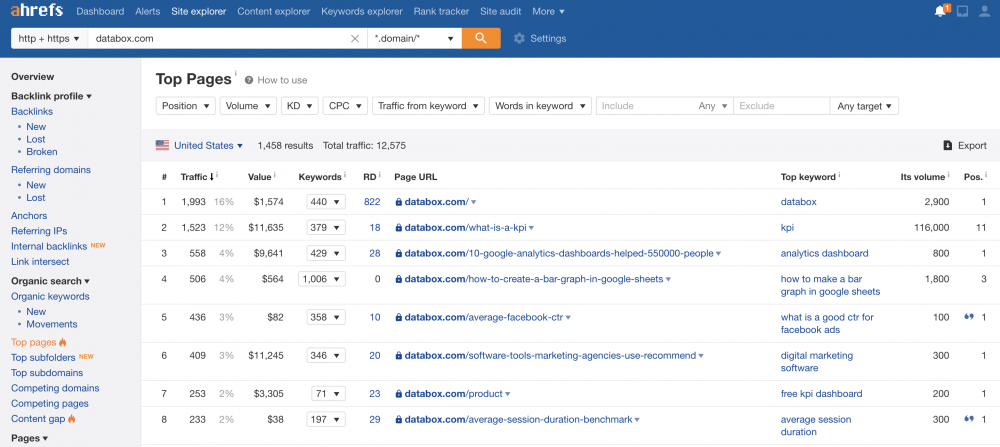Expand the Position filter dropdown
1000x447 pixels.
pyautogui.click(x=186, y=106)
